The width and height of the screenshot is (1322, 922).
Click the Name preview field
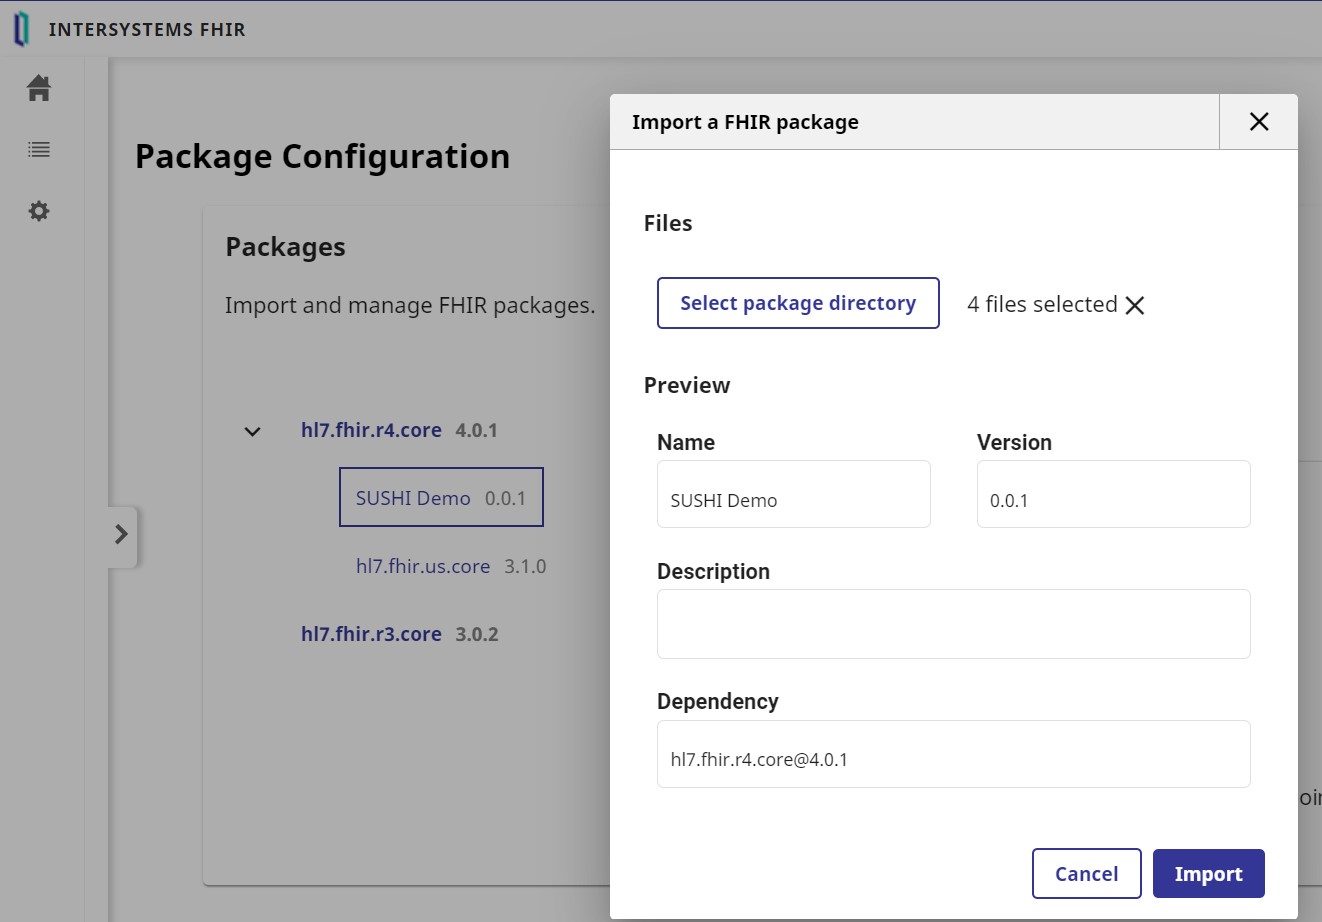(x=793, y=495)
